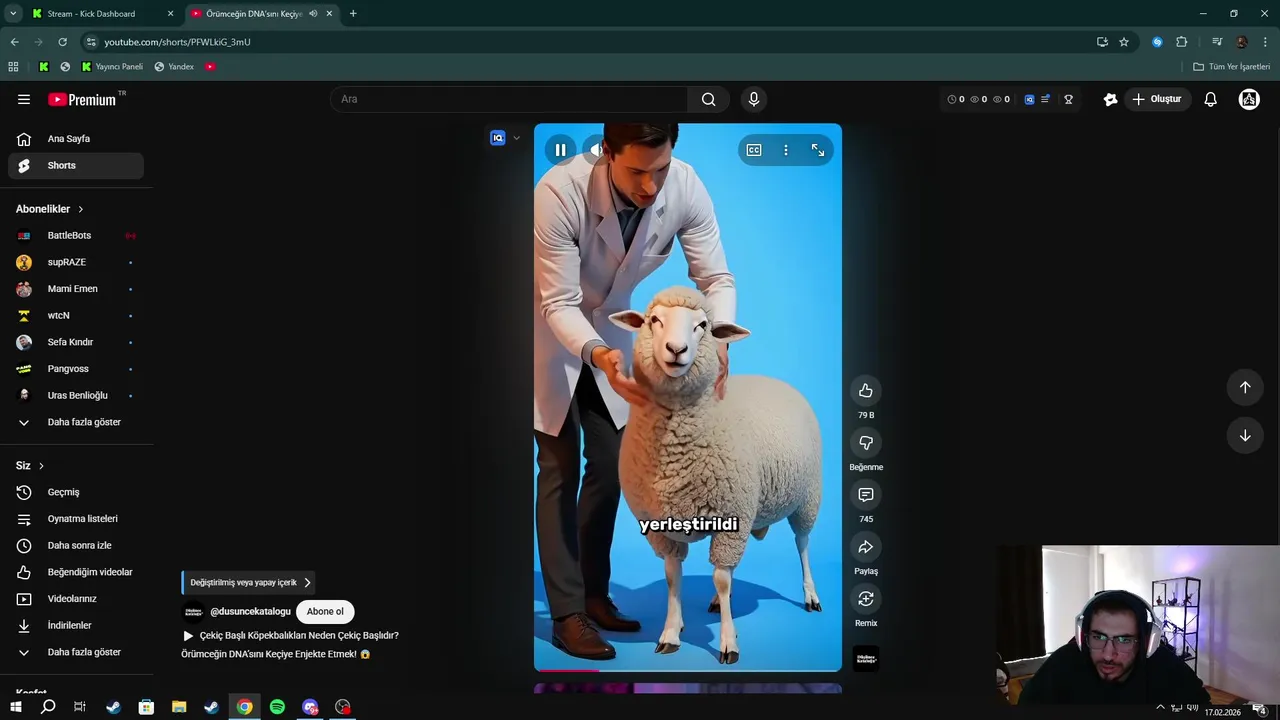Image resolution: width=1280 pixels, height=720 pixels.
Task: Open Discord from the taskbar
Action: point(310,707)
